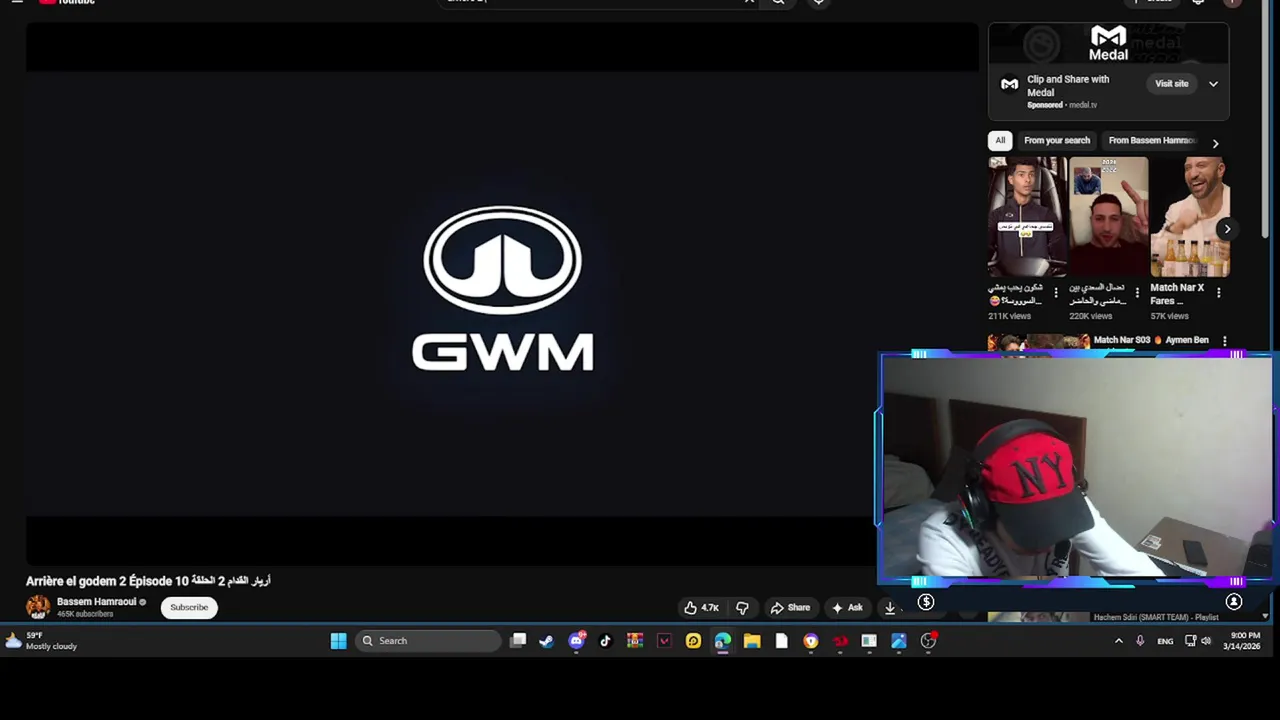Screen dimensions: 1280x720
Task: Expand the Medal ad chevron
Action: coord(1213,84)
